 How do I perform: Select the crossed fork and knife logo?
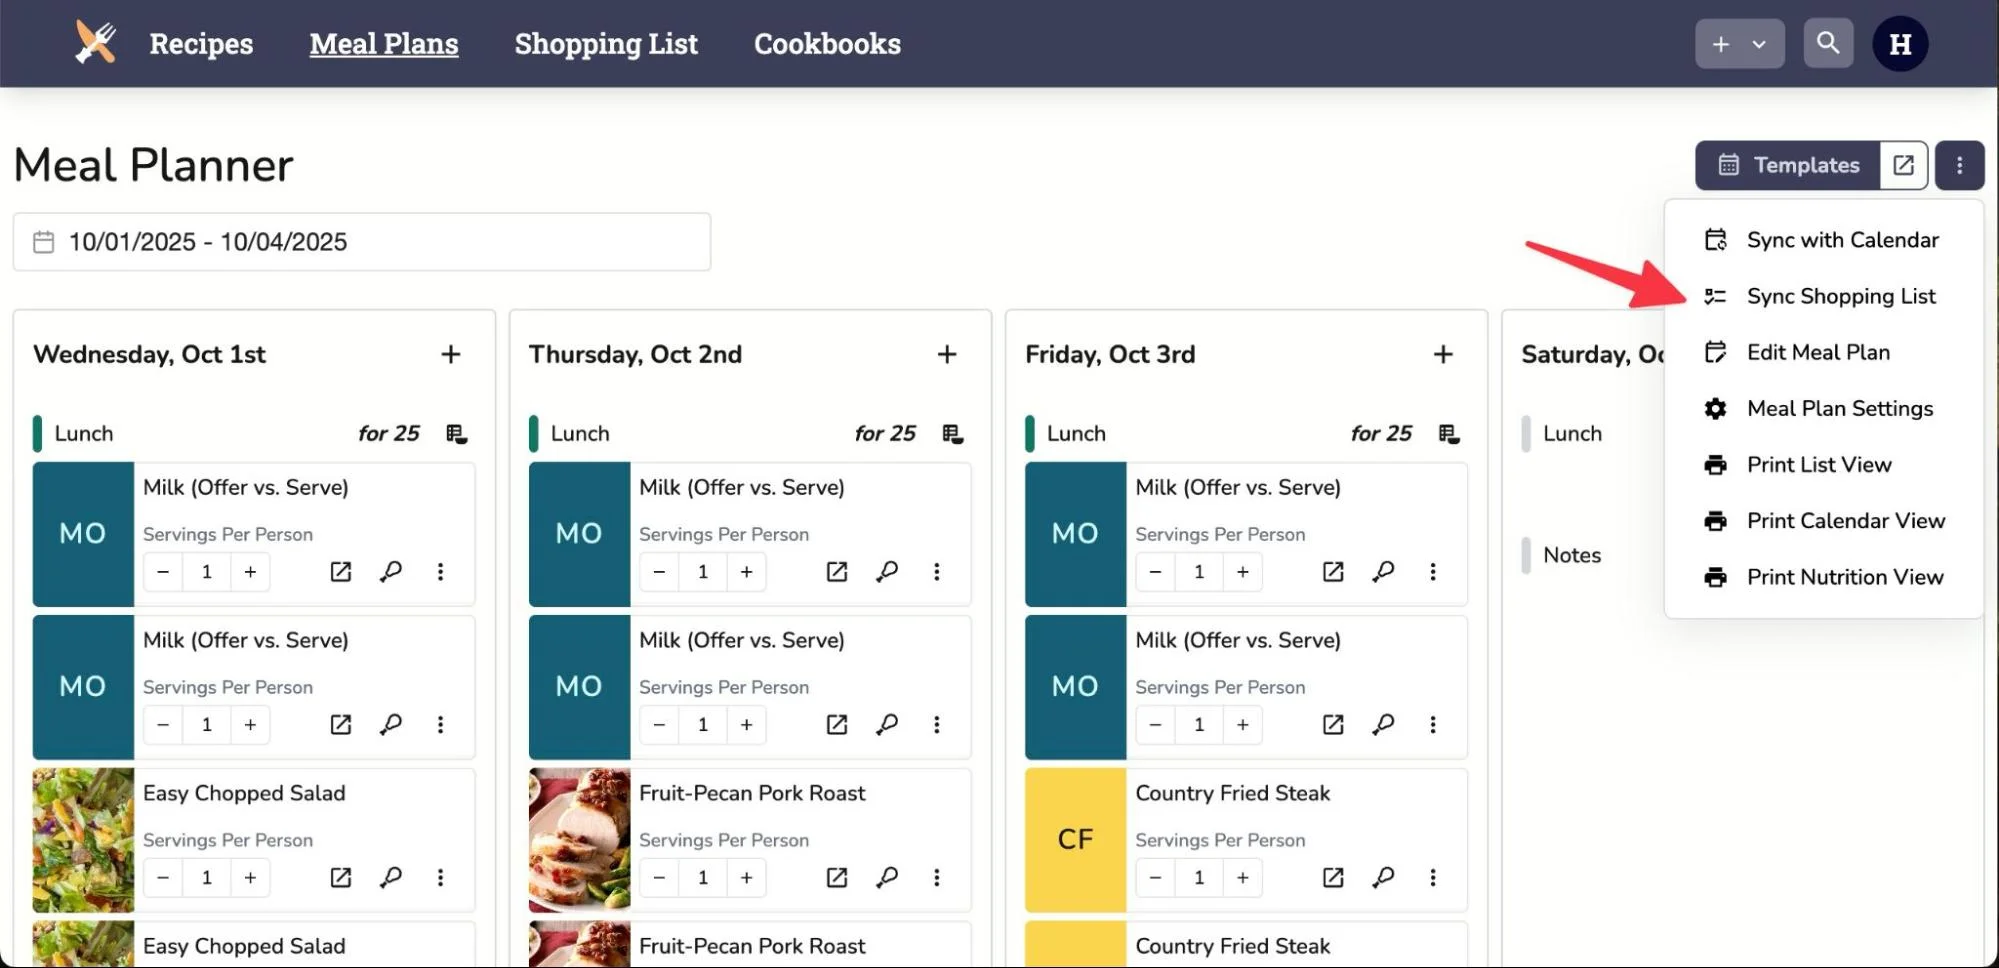tap(94, 43)
